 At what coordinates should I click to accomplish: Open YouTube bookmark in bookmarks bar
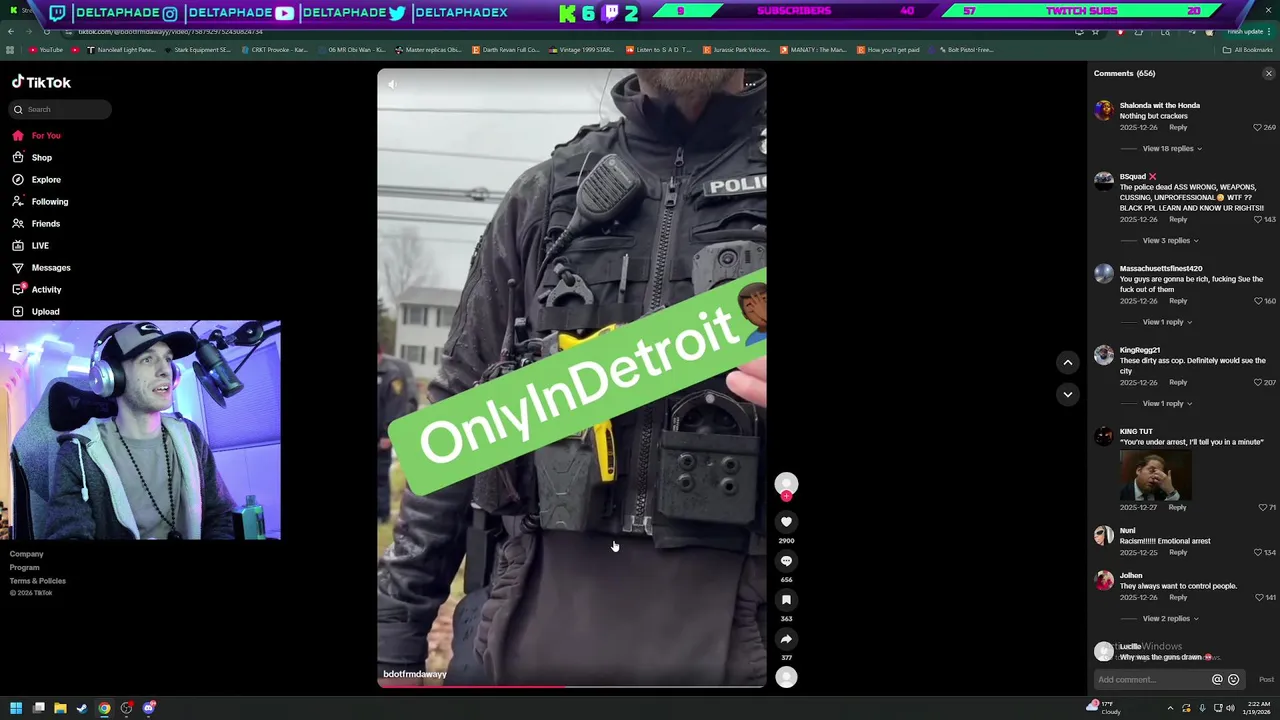click(x=46, y=50)
